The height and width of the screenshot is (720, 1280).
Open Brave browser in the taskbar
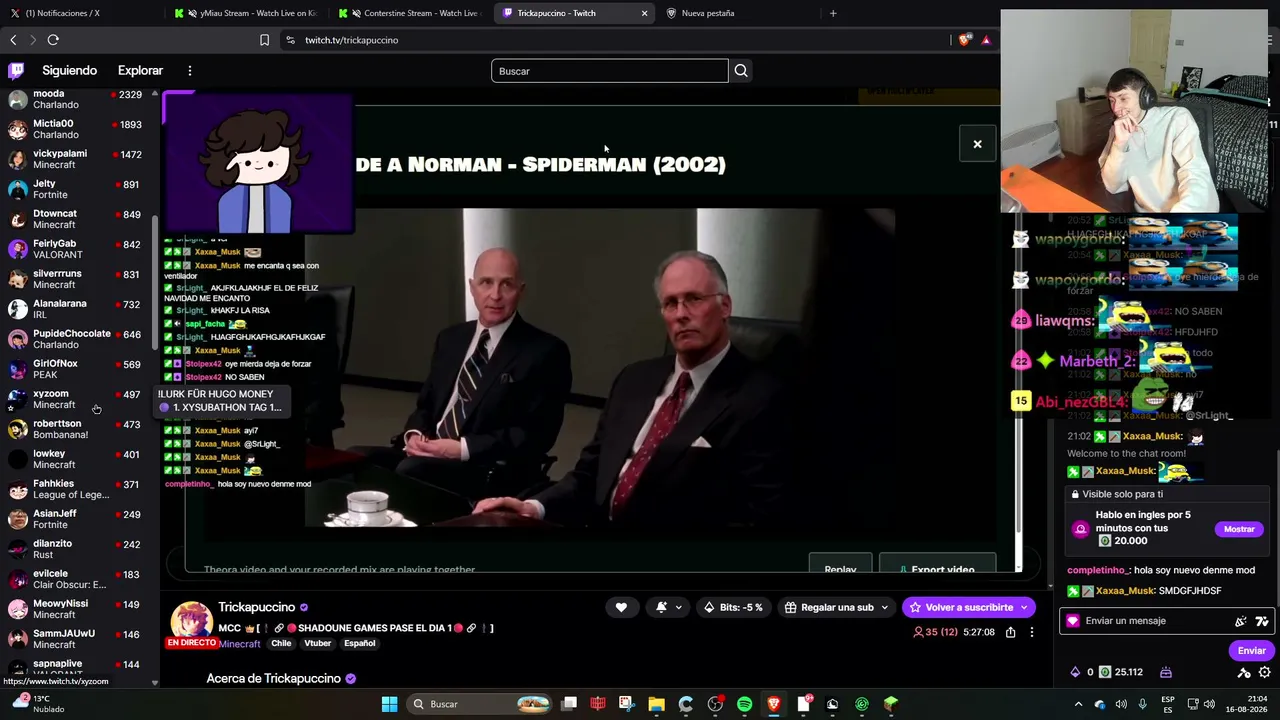pyautogui.click(x=773, y=704)
